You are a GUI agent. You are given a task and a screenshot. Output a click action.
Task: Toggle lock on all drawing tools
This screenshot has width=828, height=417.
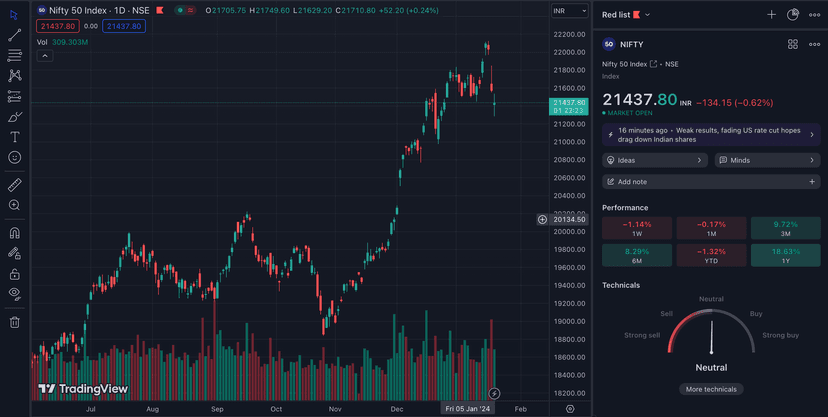15,274
